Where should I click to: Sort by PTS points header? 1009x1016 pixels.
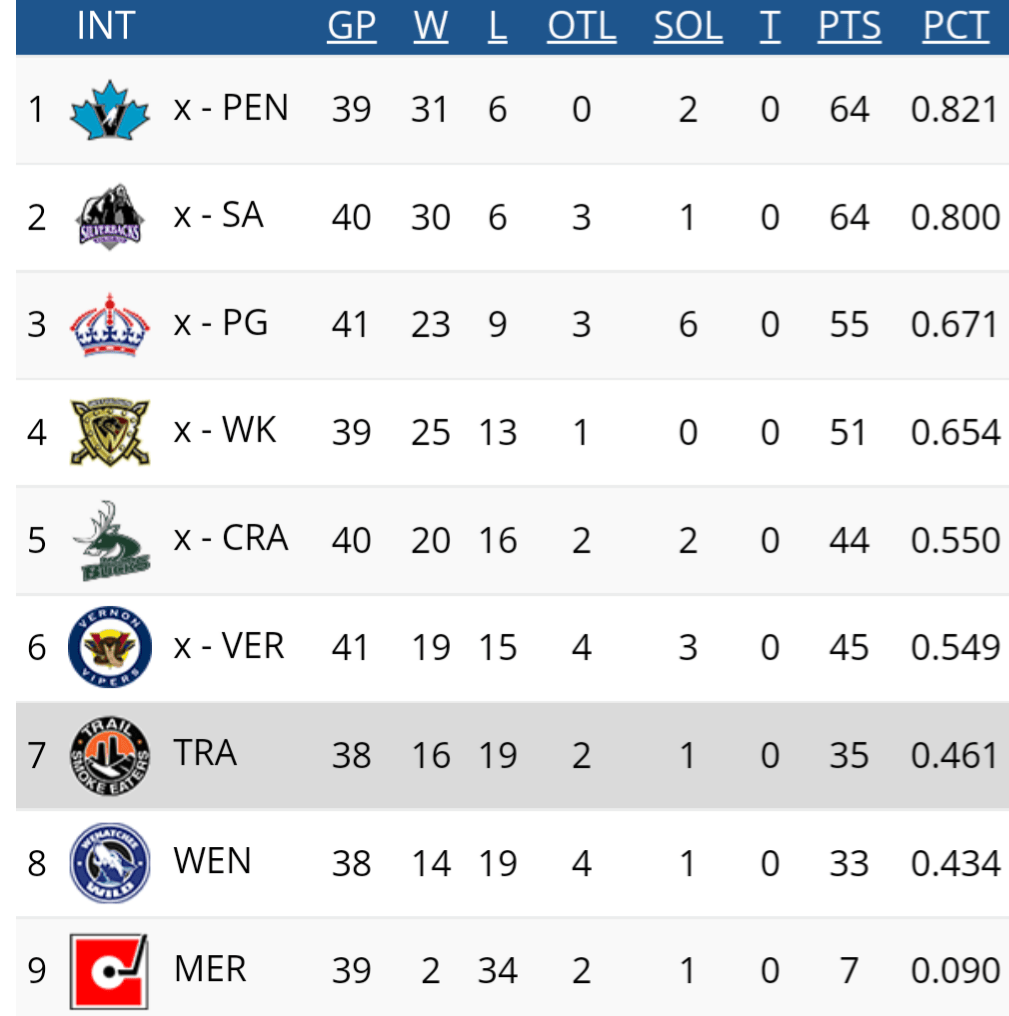coord(849,26)
